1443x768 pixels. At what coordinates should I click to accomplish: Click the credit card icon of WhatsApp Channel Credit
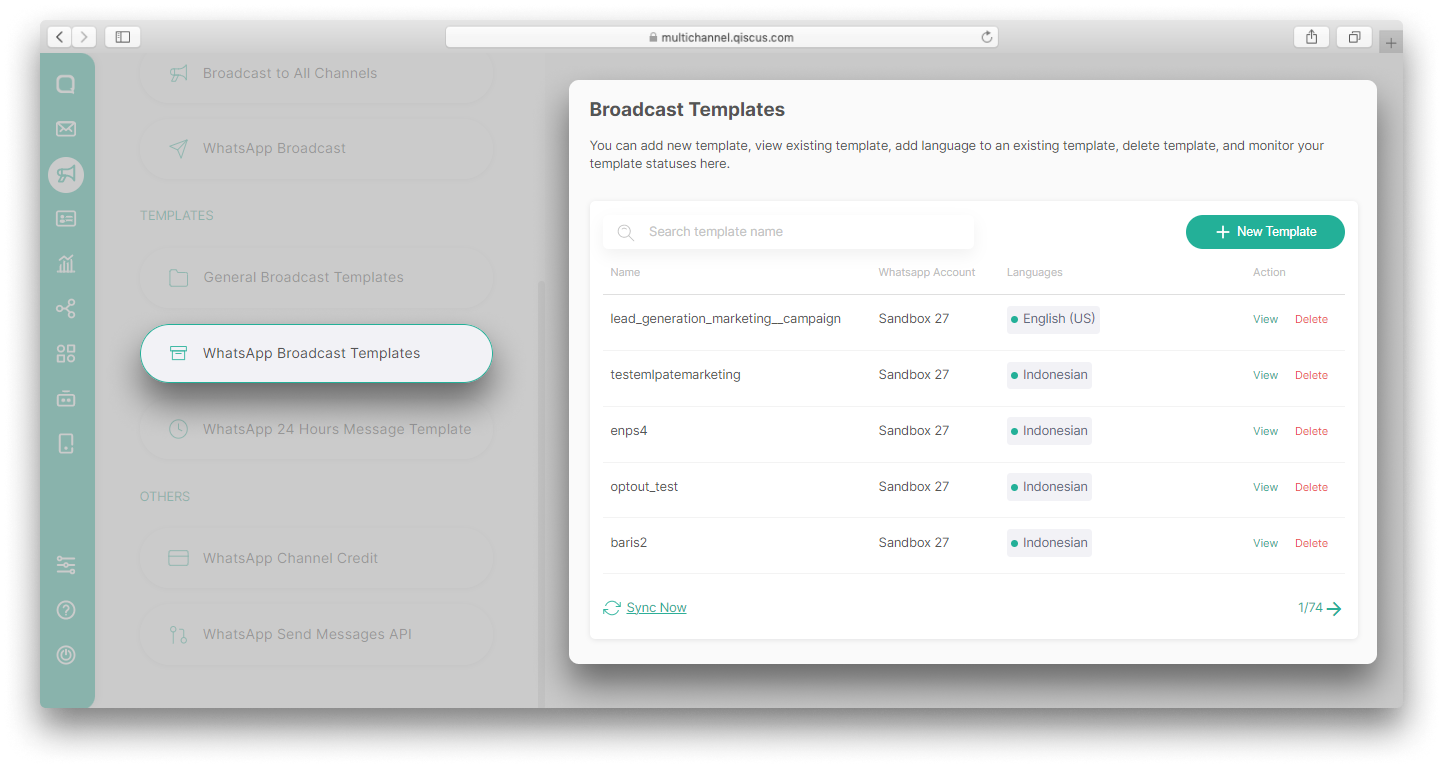point(179,558)
